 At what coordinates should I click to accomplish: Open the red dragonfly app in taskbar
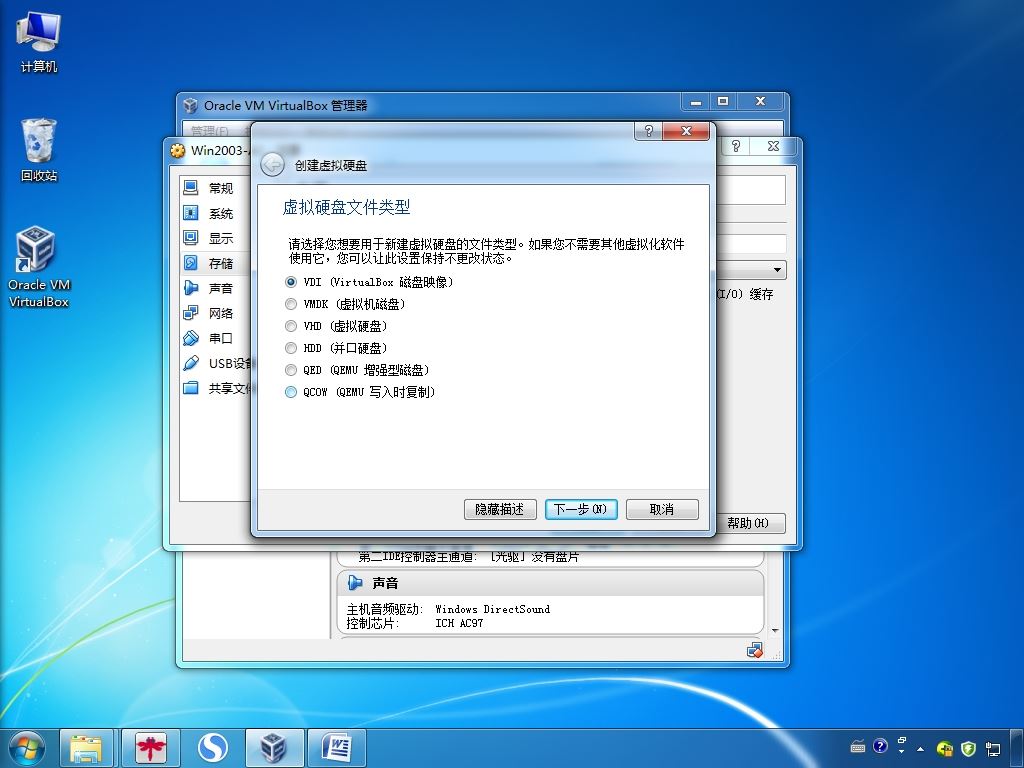tap(151, 748)
